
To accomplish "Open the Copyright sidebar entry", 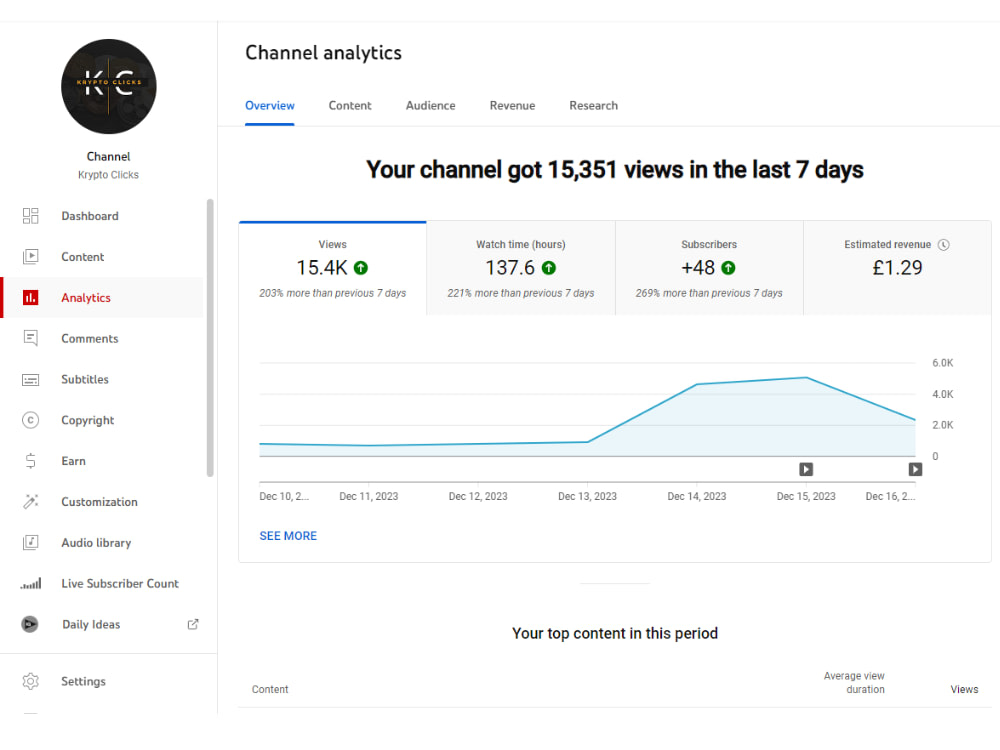I will 87,420.
